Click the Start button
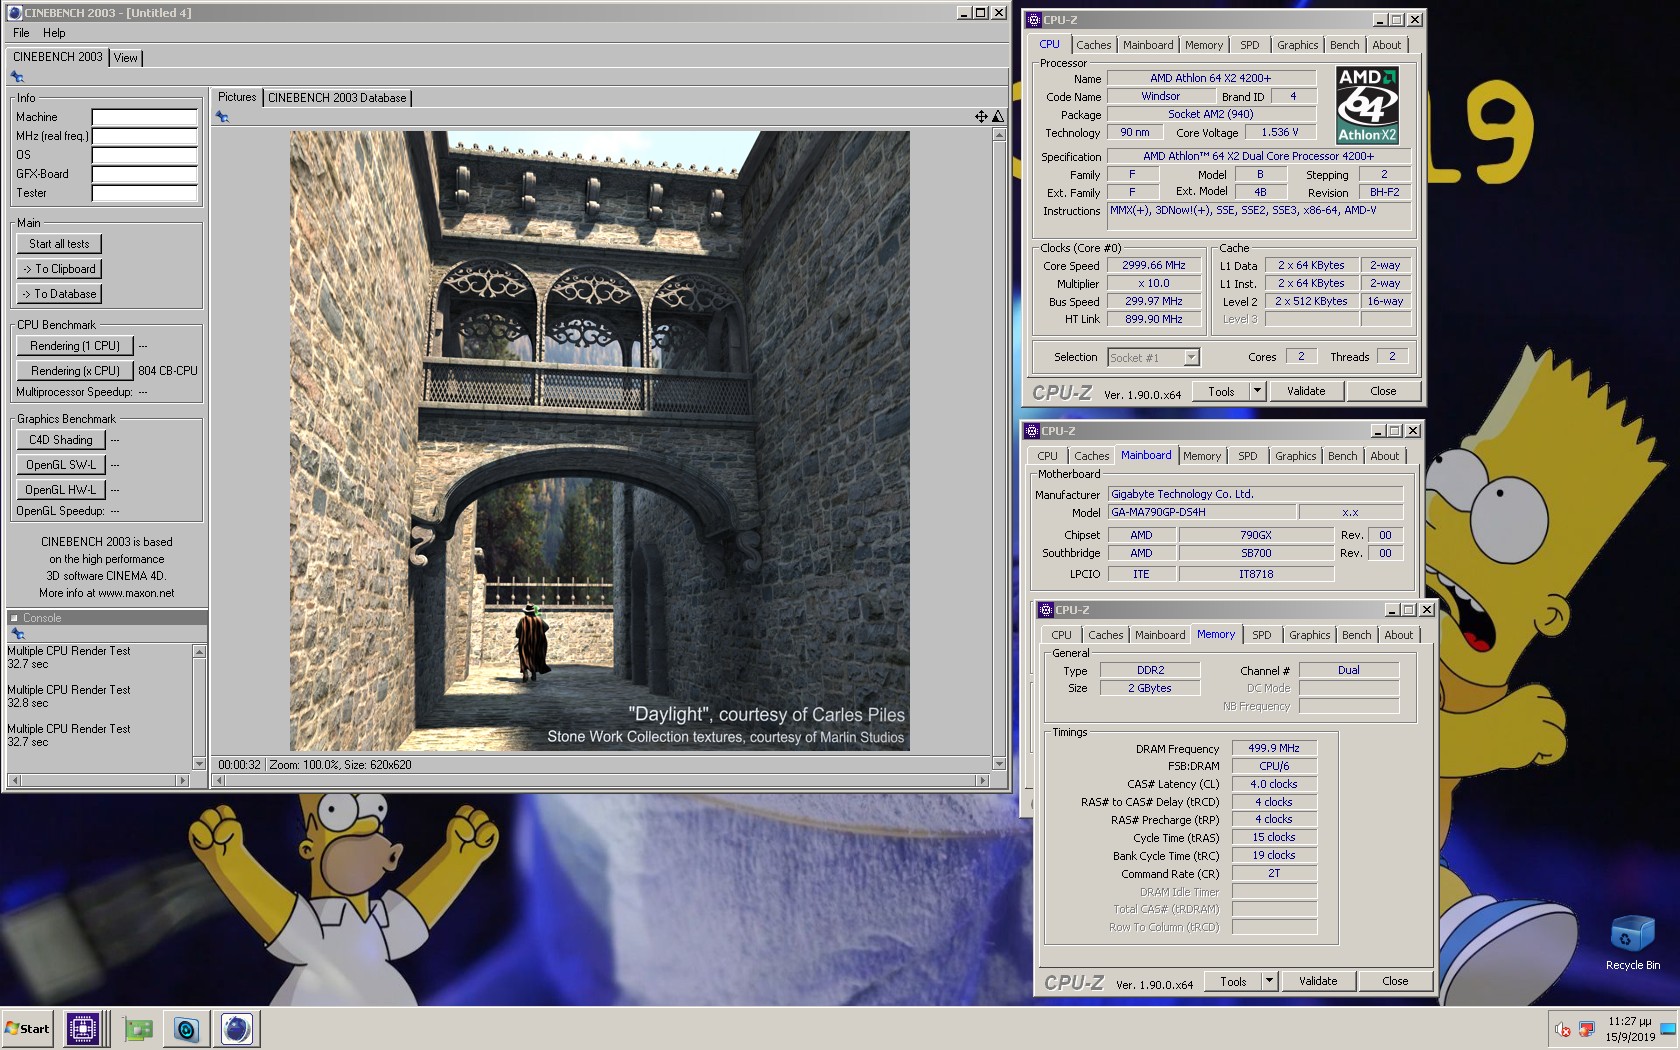The width and height of the screenshot is (1680, 1050). click(28, 1028)
